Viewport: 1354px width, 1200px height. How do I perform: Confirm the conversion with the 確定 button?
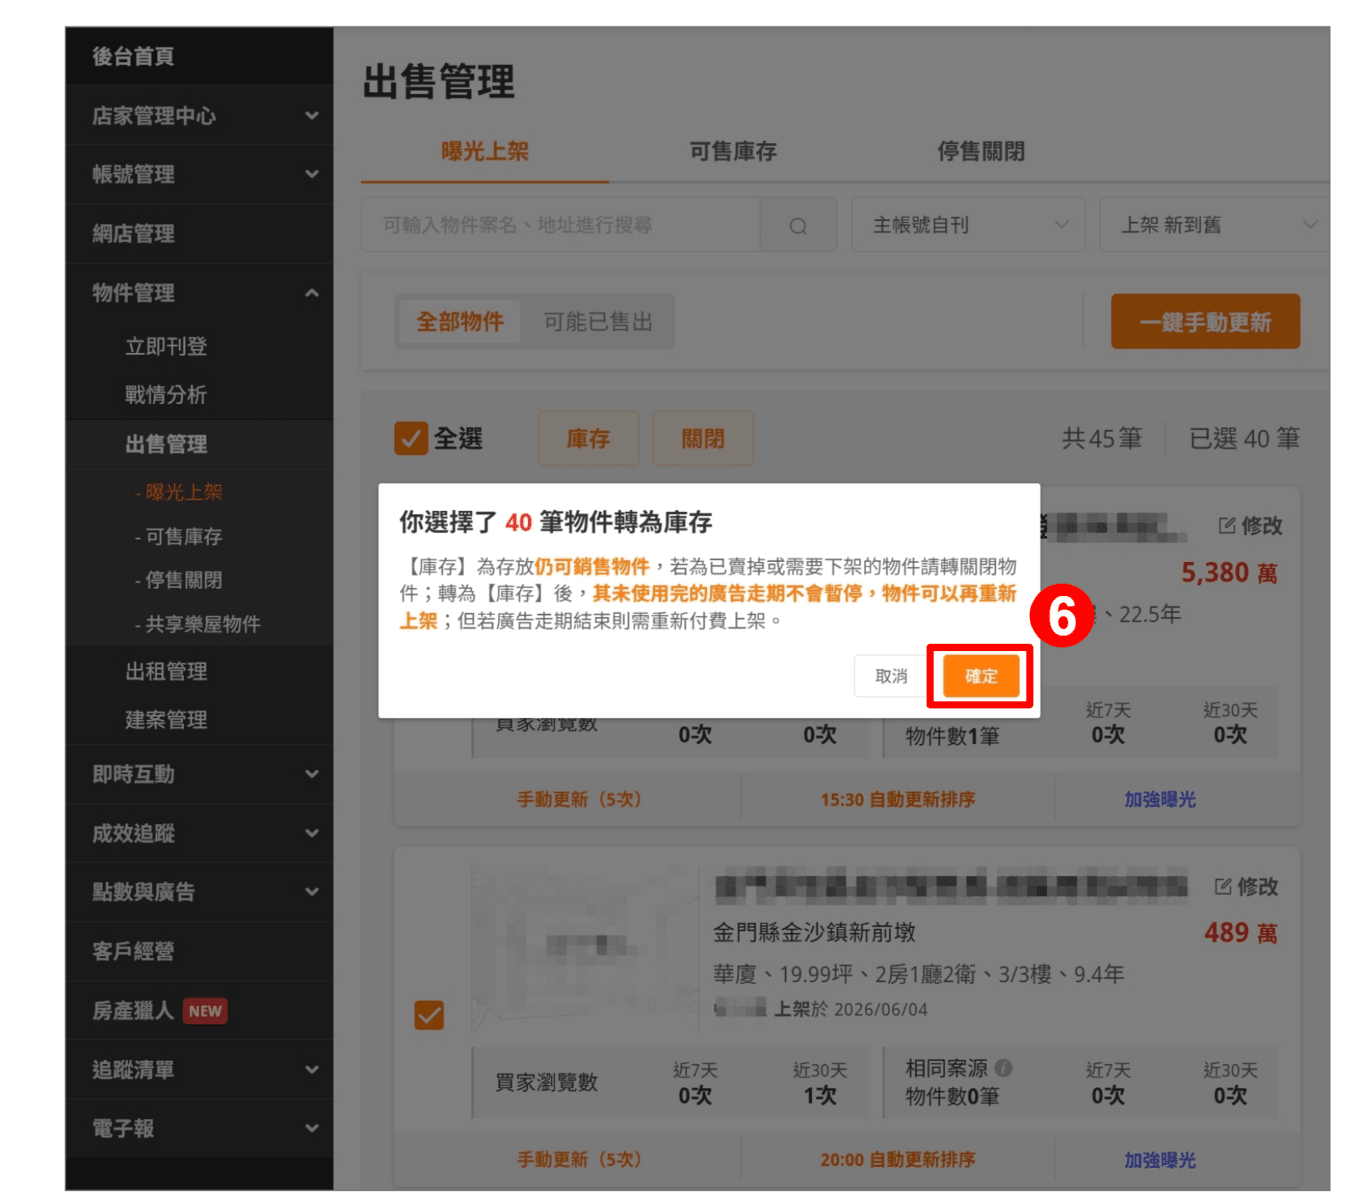pos(980,676)
